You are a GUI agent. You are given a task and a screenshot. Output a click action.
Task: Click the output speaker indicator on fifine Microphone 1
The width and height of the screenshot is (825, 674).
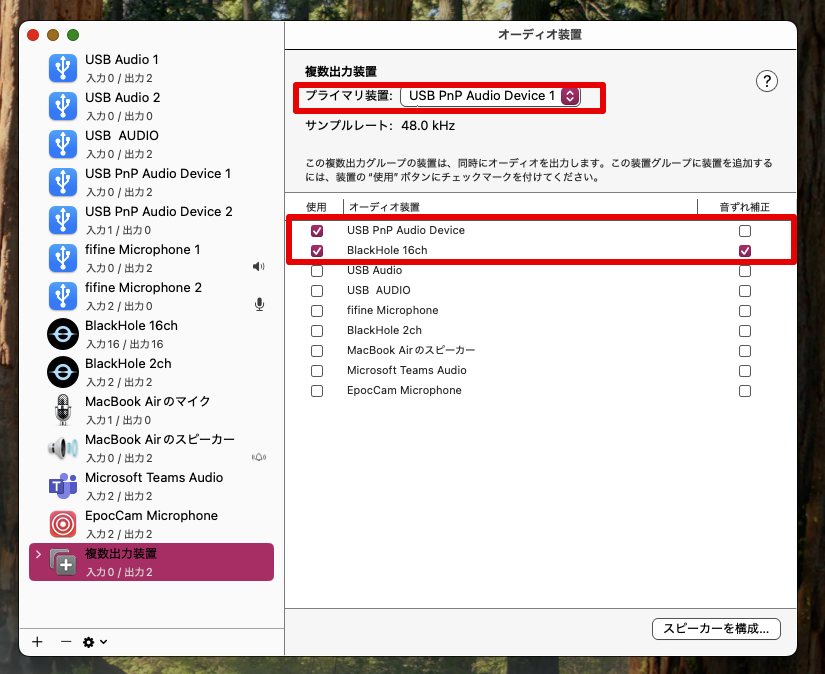coord(259,267)
